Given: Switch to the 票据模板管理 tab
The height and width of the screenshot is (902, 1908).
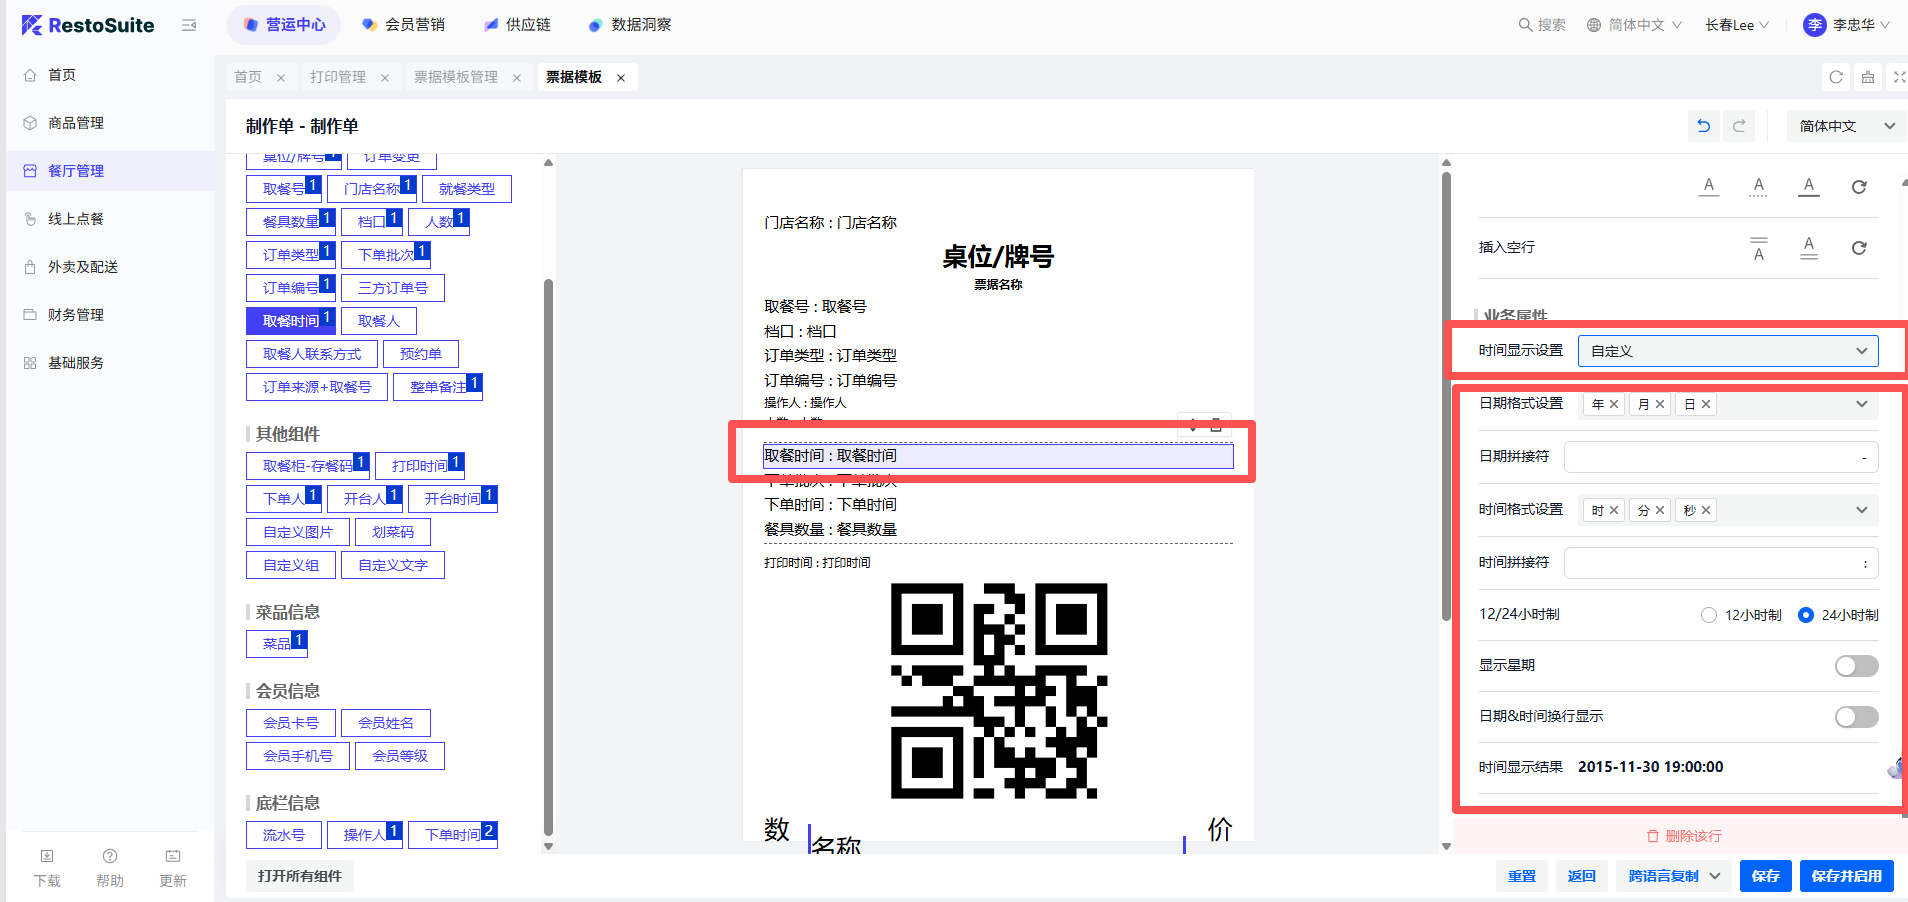Looking at the screenshot, I should click(456, 77).
